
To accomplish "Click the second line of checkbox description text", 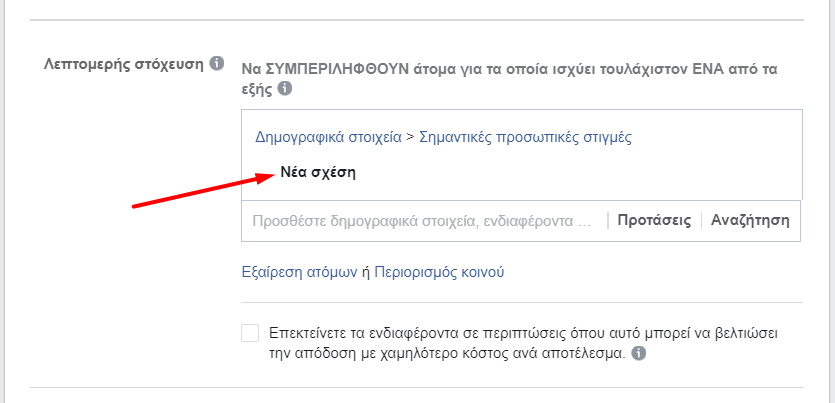I will (x=442, y=354).
